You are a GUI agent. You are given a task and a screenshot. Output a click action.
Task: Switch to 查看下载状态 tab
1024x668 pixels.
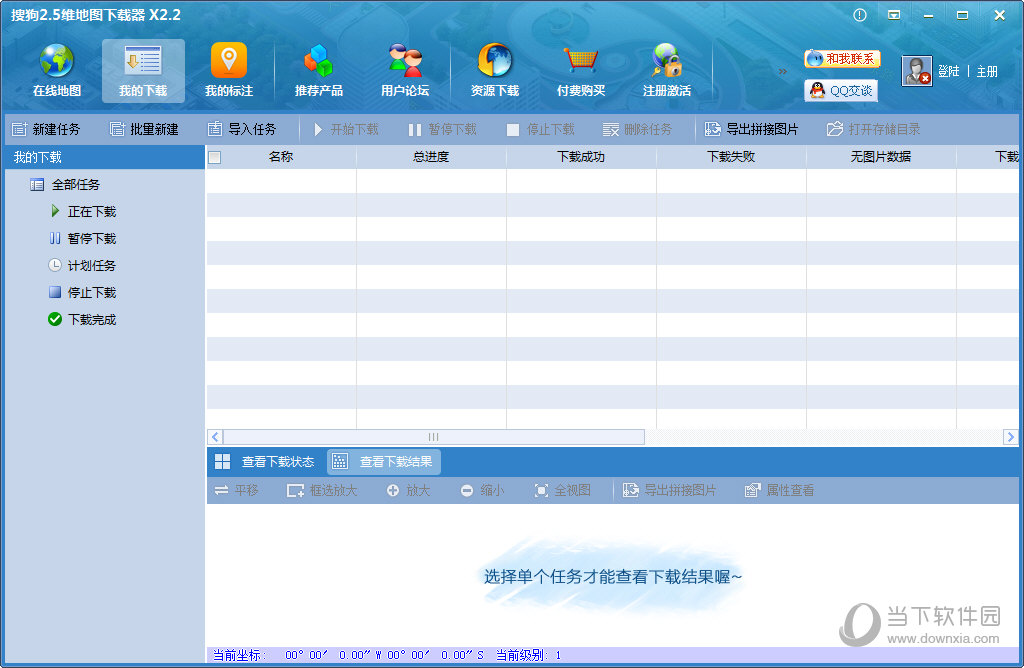(x=264, y=462)
